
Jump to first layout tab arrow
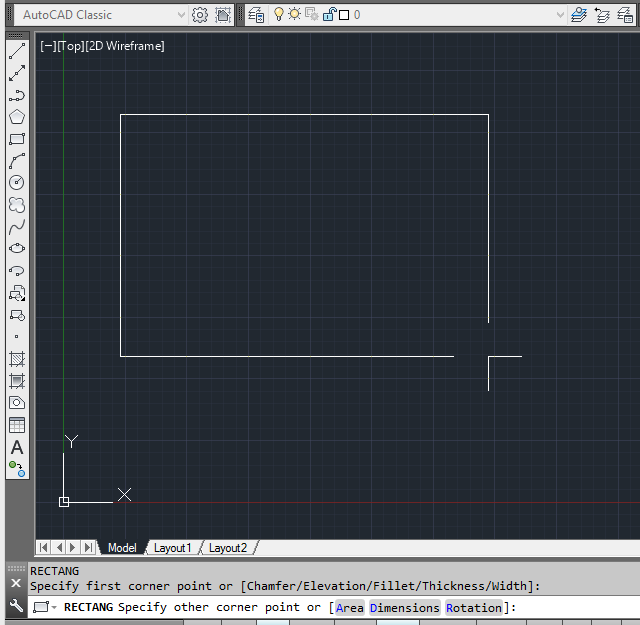pyautogui.click(x=43, y=547)
